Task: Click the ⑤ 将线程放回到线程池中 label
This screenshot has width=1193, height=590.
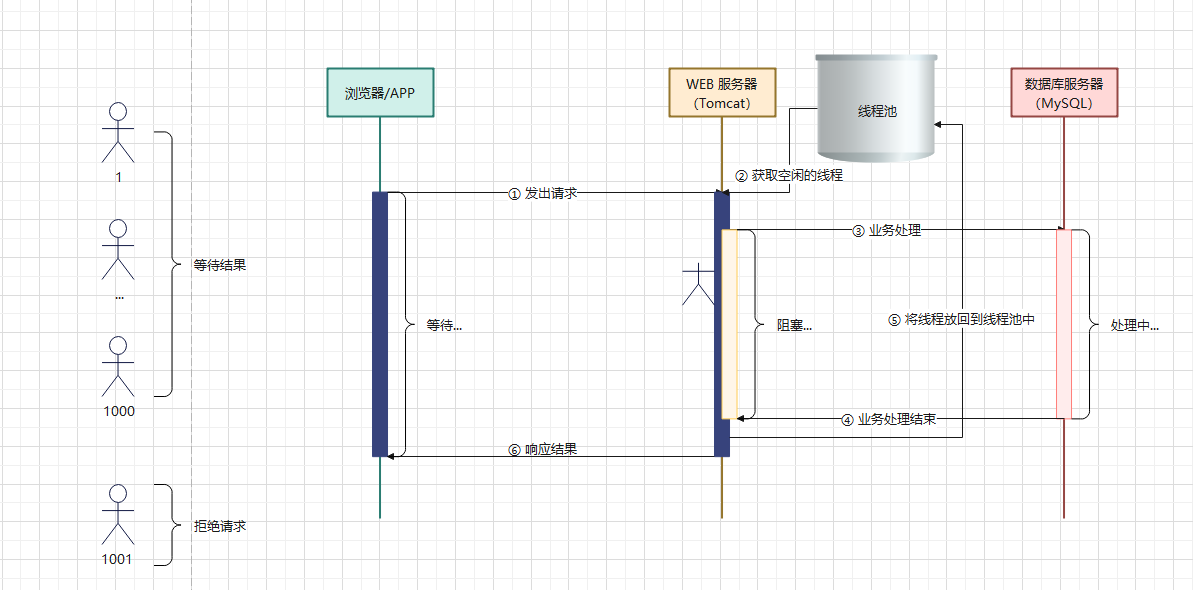Action: point(961,320)
